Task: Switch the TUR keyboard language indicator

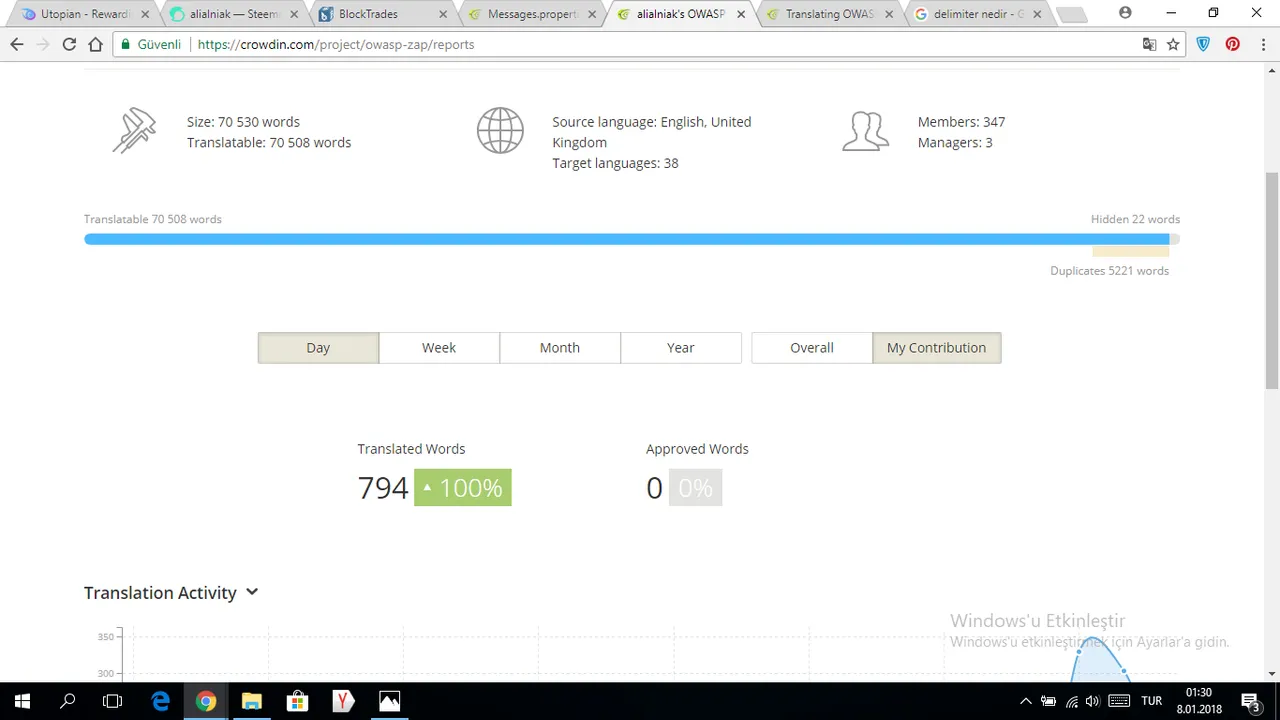Action: (1152, 701)
